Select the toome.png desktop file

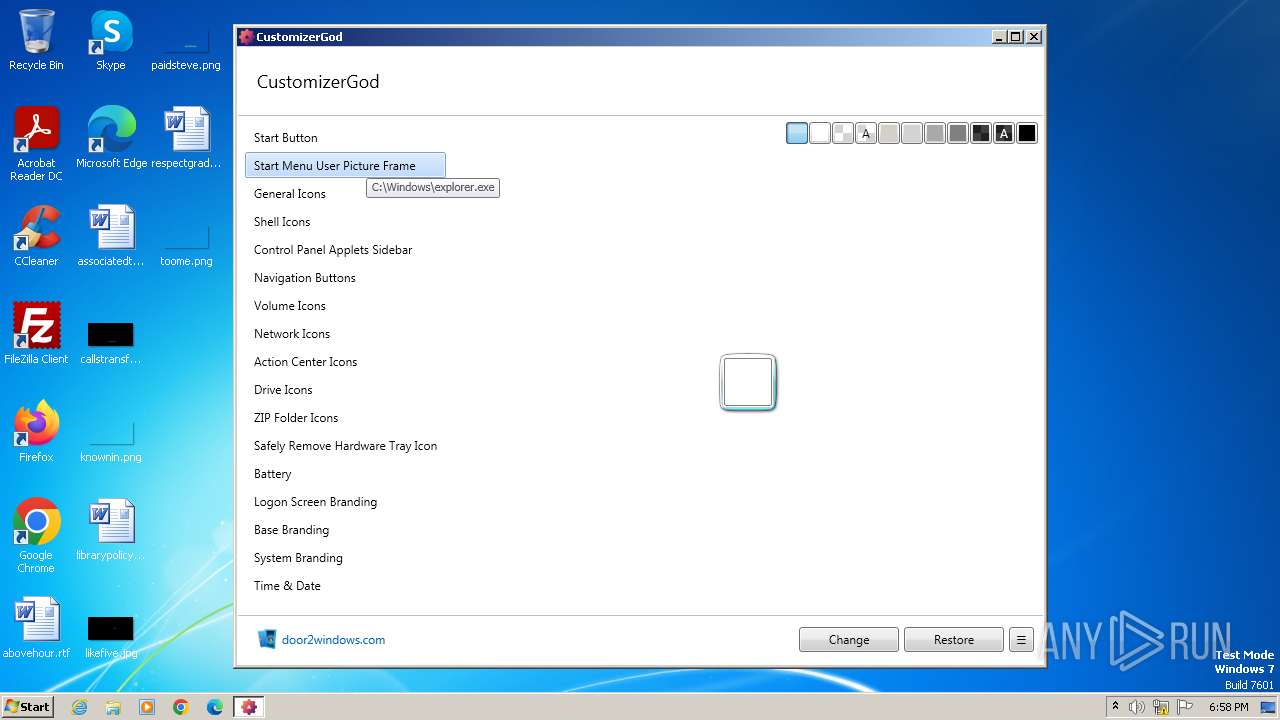186,242
